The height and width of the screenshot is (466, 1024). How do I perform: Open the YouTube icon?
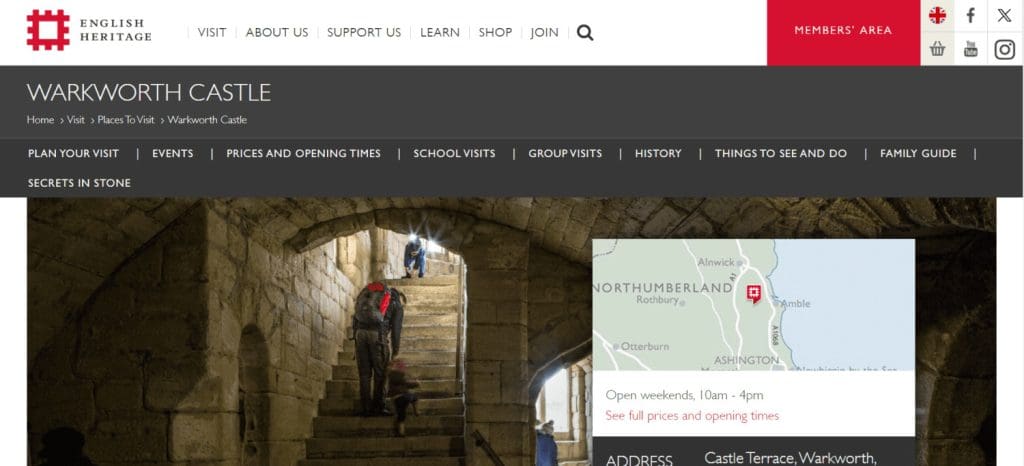(970, 49)
